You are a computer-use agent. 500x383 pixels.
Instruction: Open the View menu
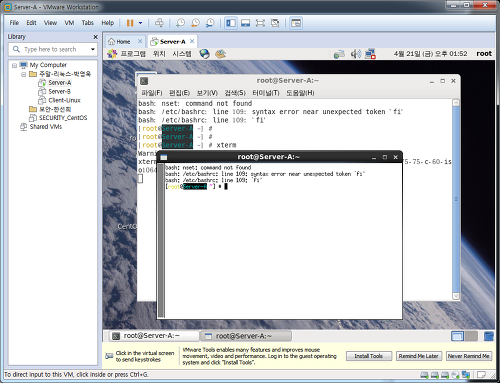50,23
